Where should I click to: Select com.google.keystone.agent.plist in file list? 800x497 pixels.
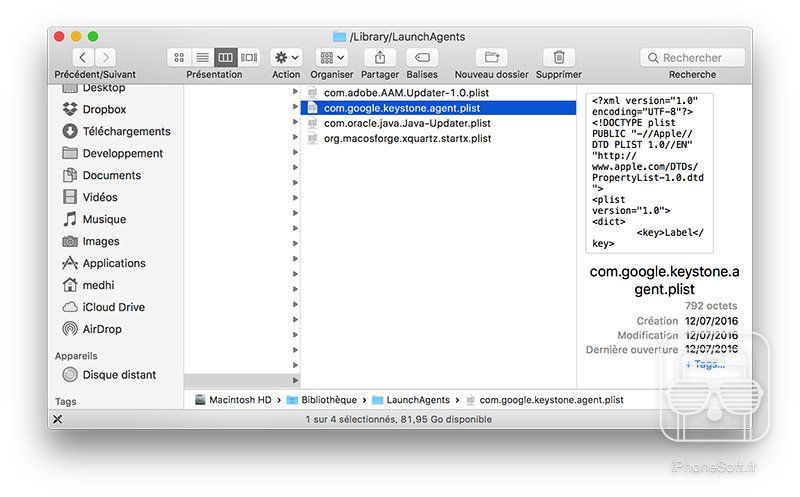pyautogui.click(x=438, y=108)
